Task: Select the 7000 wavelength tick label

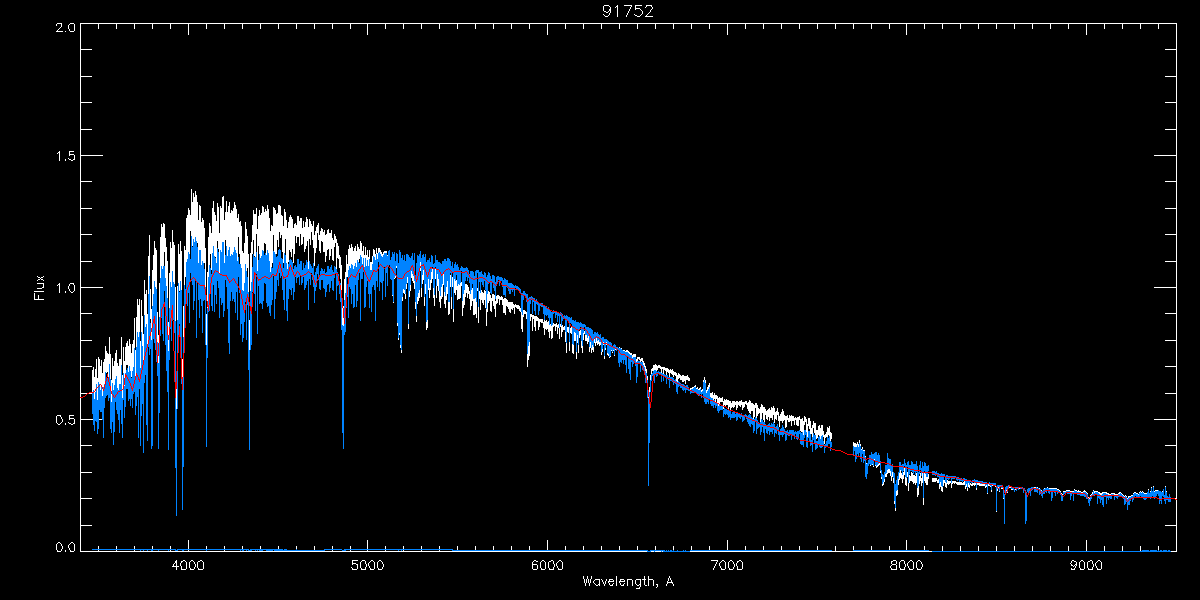Action: tap(727, 565)
